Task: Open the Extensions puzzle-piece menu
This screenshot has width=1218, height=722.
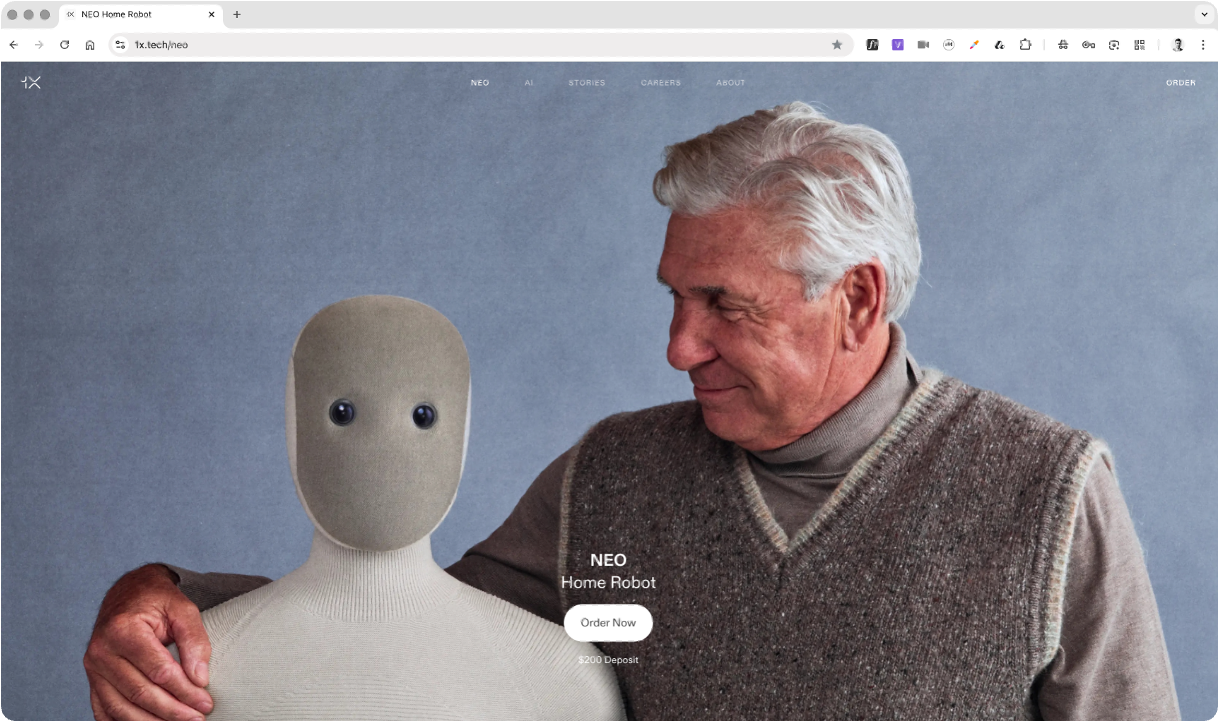Action: click(x=1025, y=45)
